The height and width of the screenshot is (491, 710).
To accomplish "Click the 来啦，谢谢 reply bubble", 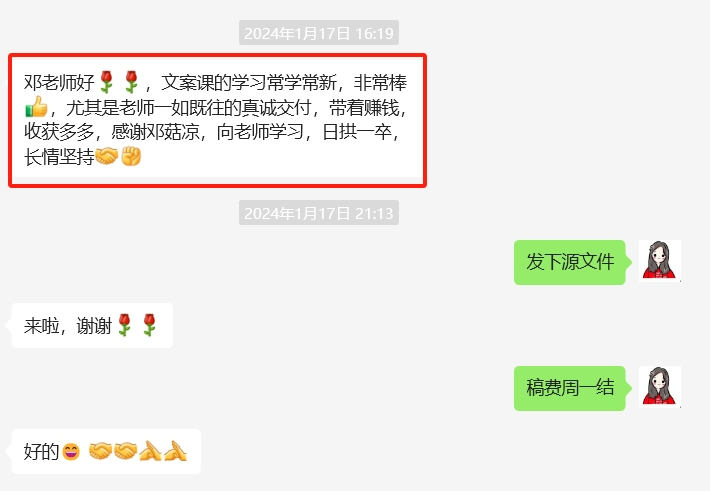I will (92, 326).
